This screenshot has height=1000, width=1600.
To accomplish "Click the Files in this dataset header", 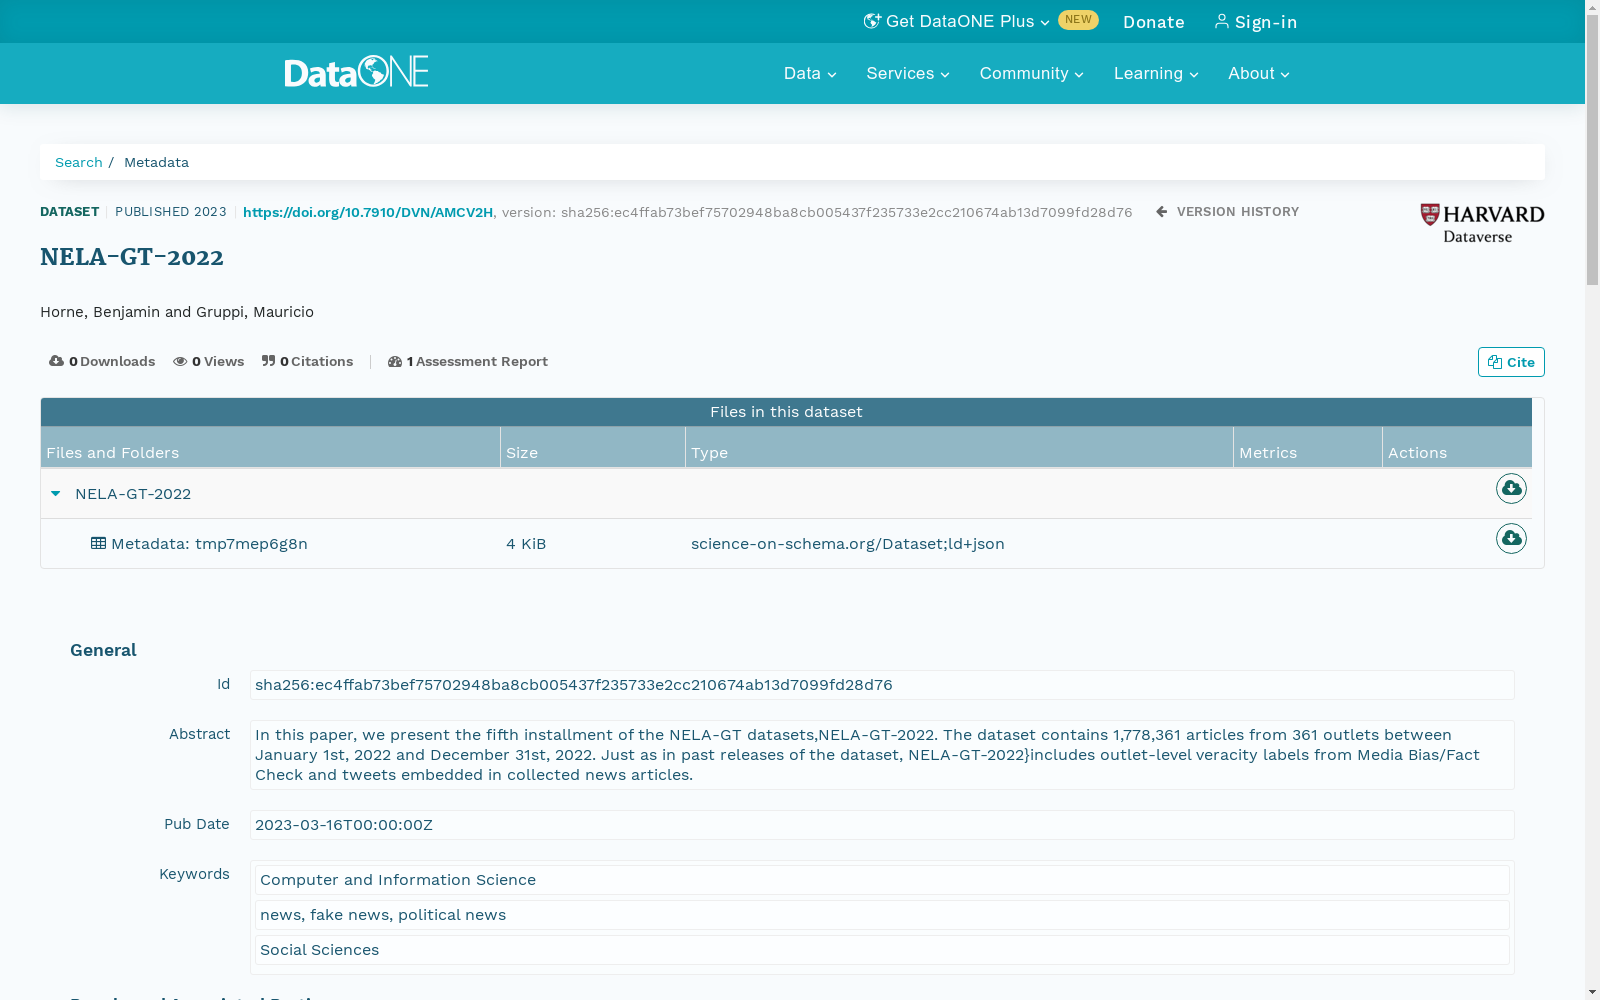I will pyautogui.click(x=786, y=412).
